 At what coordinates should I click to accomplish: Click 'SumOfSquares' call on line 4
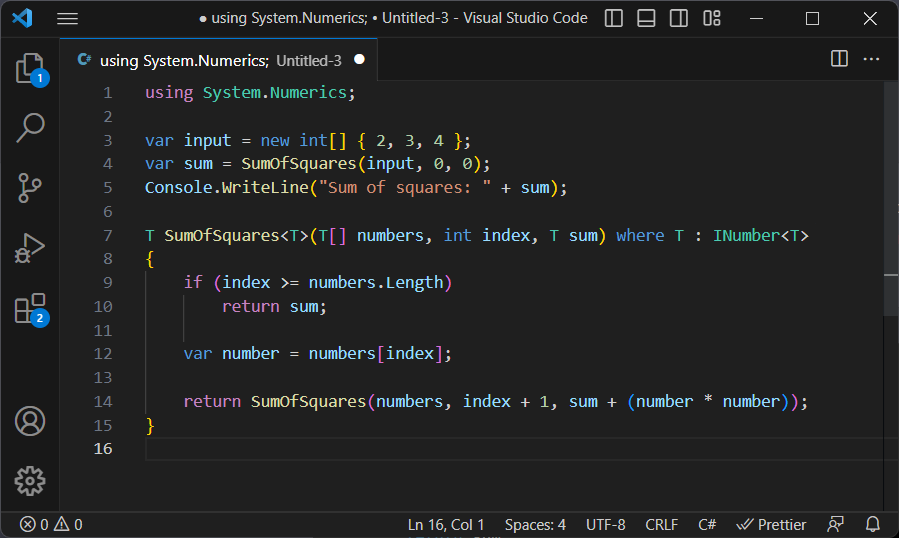tap(299, 163)
